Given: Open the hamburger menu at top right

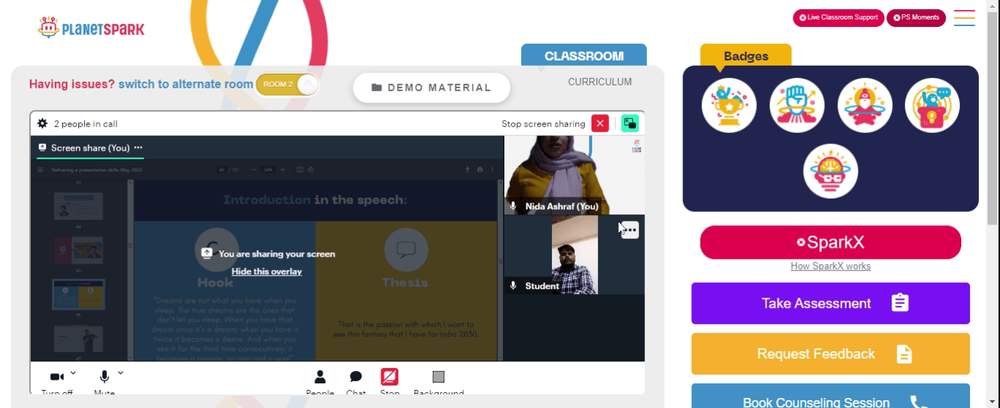Looking at the screenshot, I should (964, 18).
